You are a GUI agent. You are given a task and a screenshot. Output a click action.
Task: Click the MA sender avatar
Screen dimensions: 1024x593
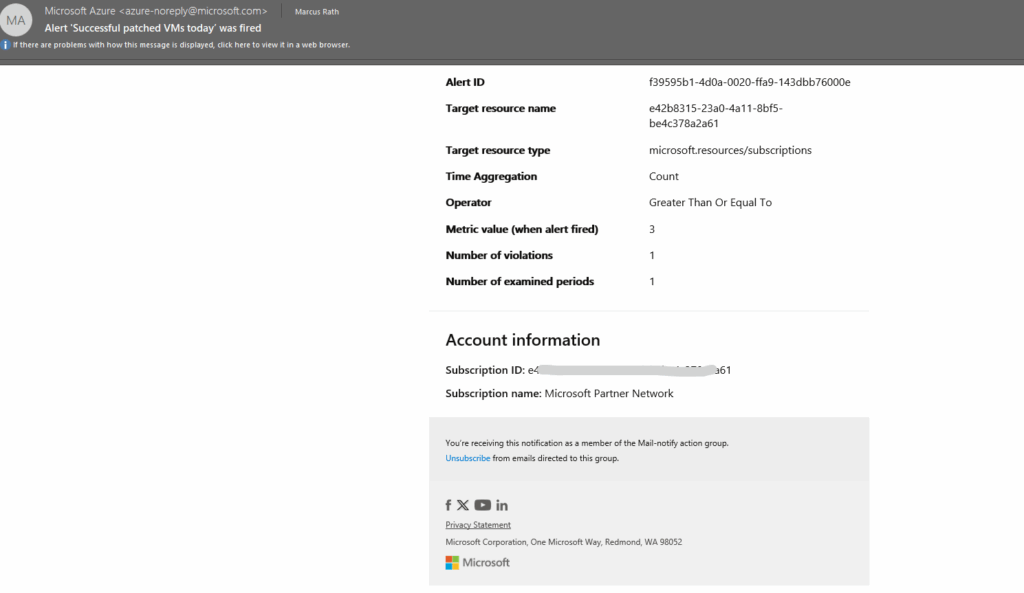(16, 20)
